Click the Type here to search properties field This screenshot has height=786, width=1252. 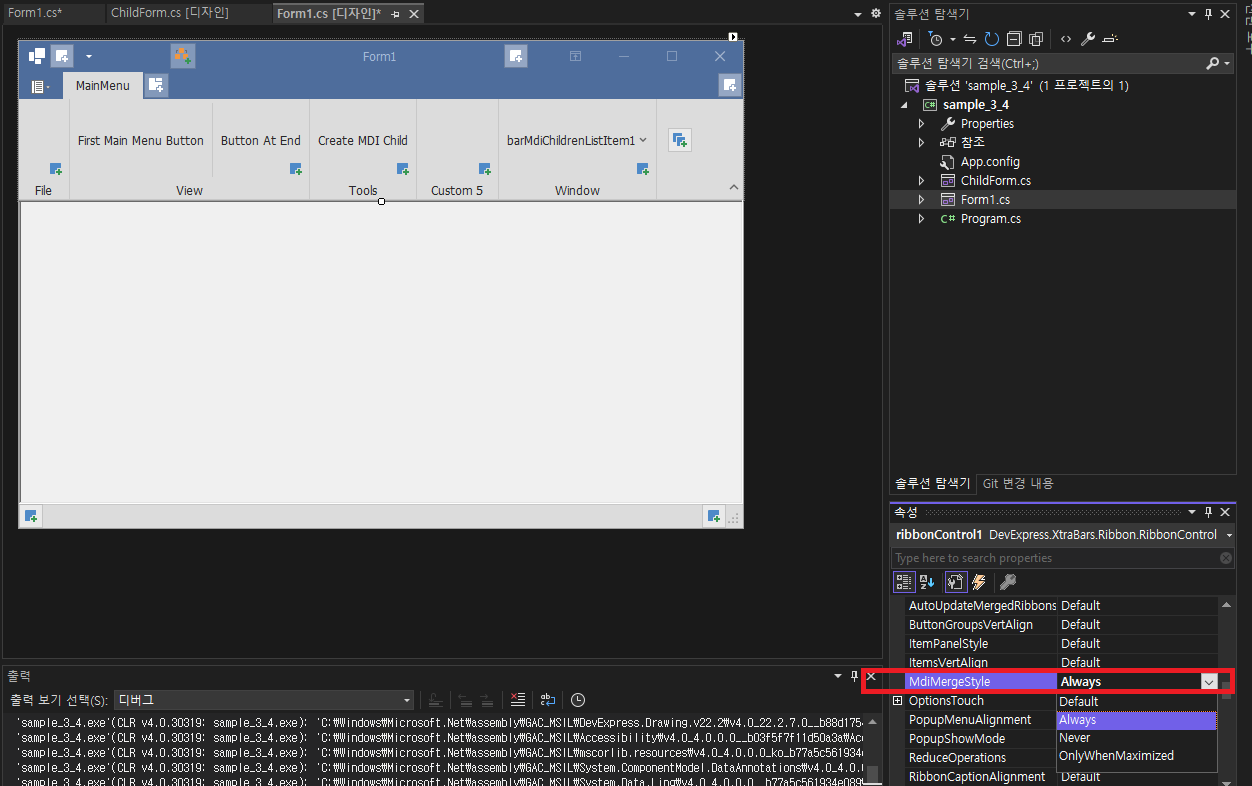pyautogui.click(x=1055, y=558)
